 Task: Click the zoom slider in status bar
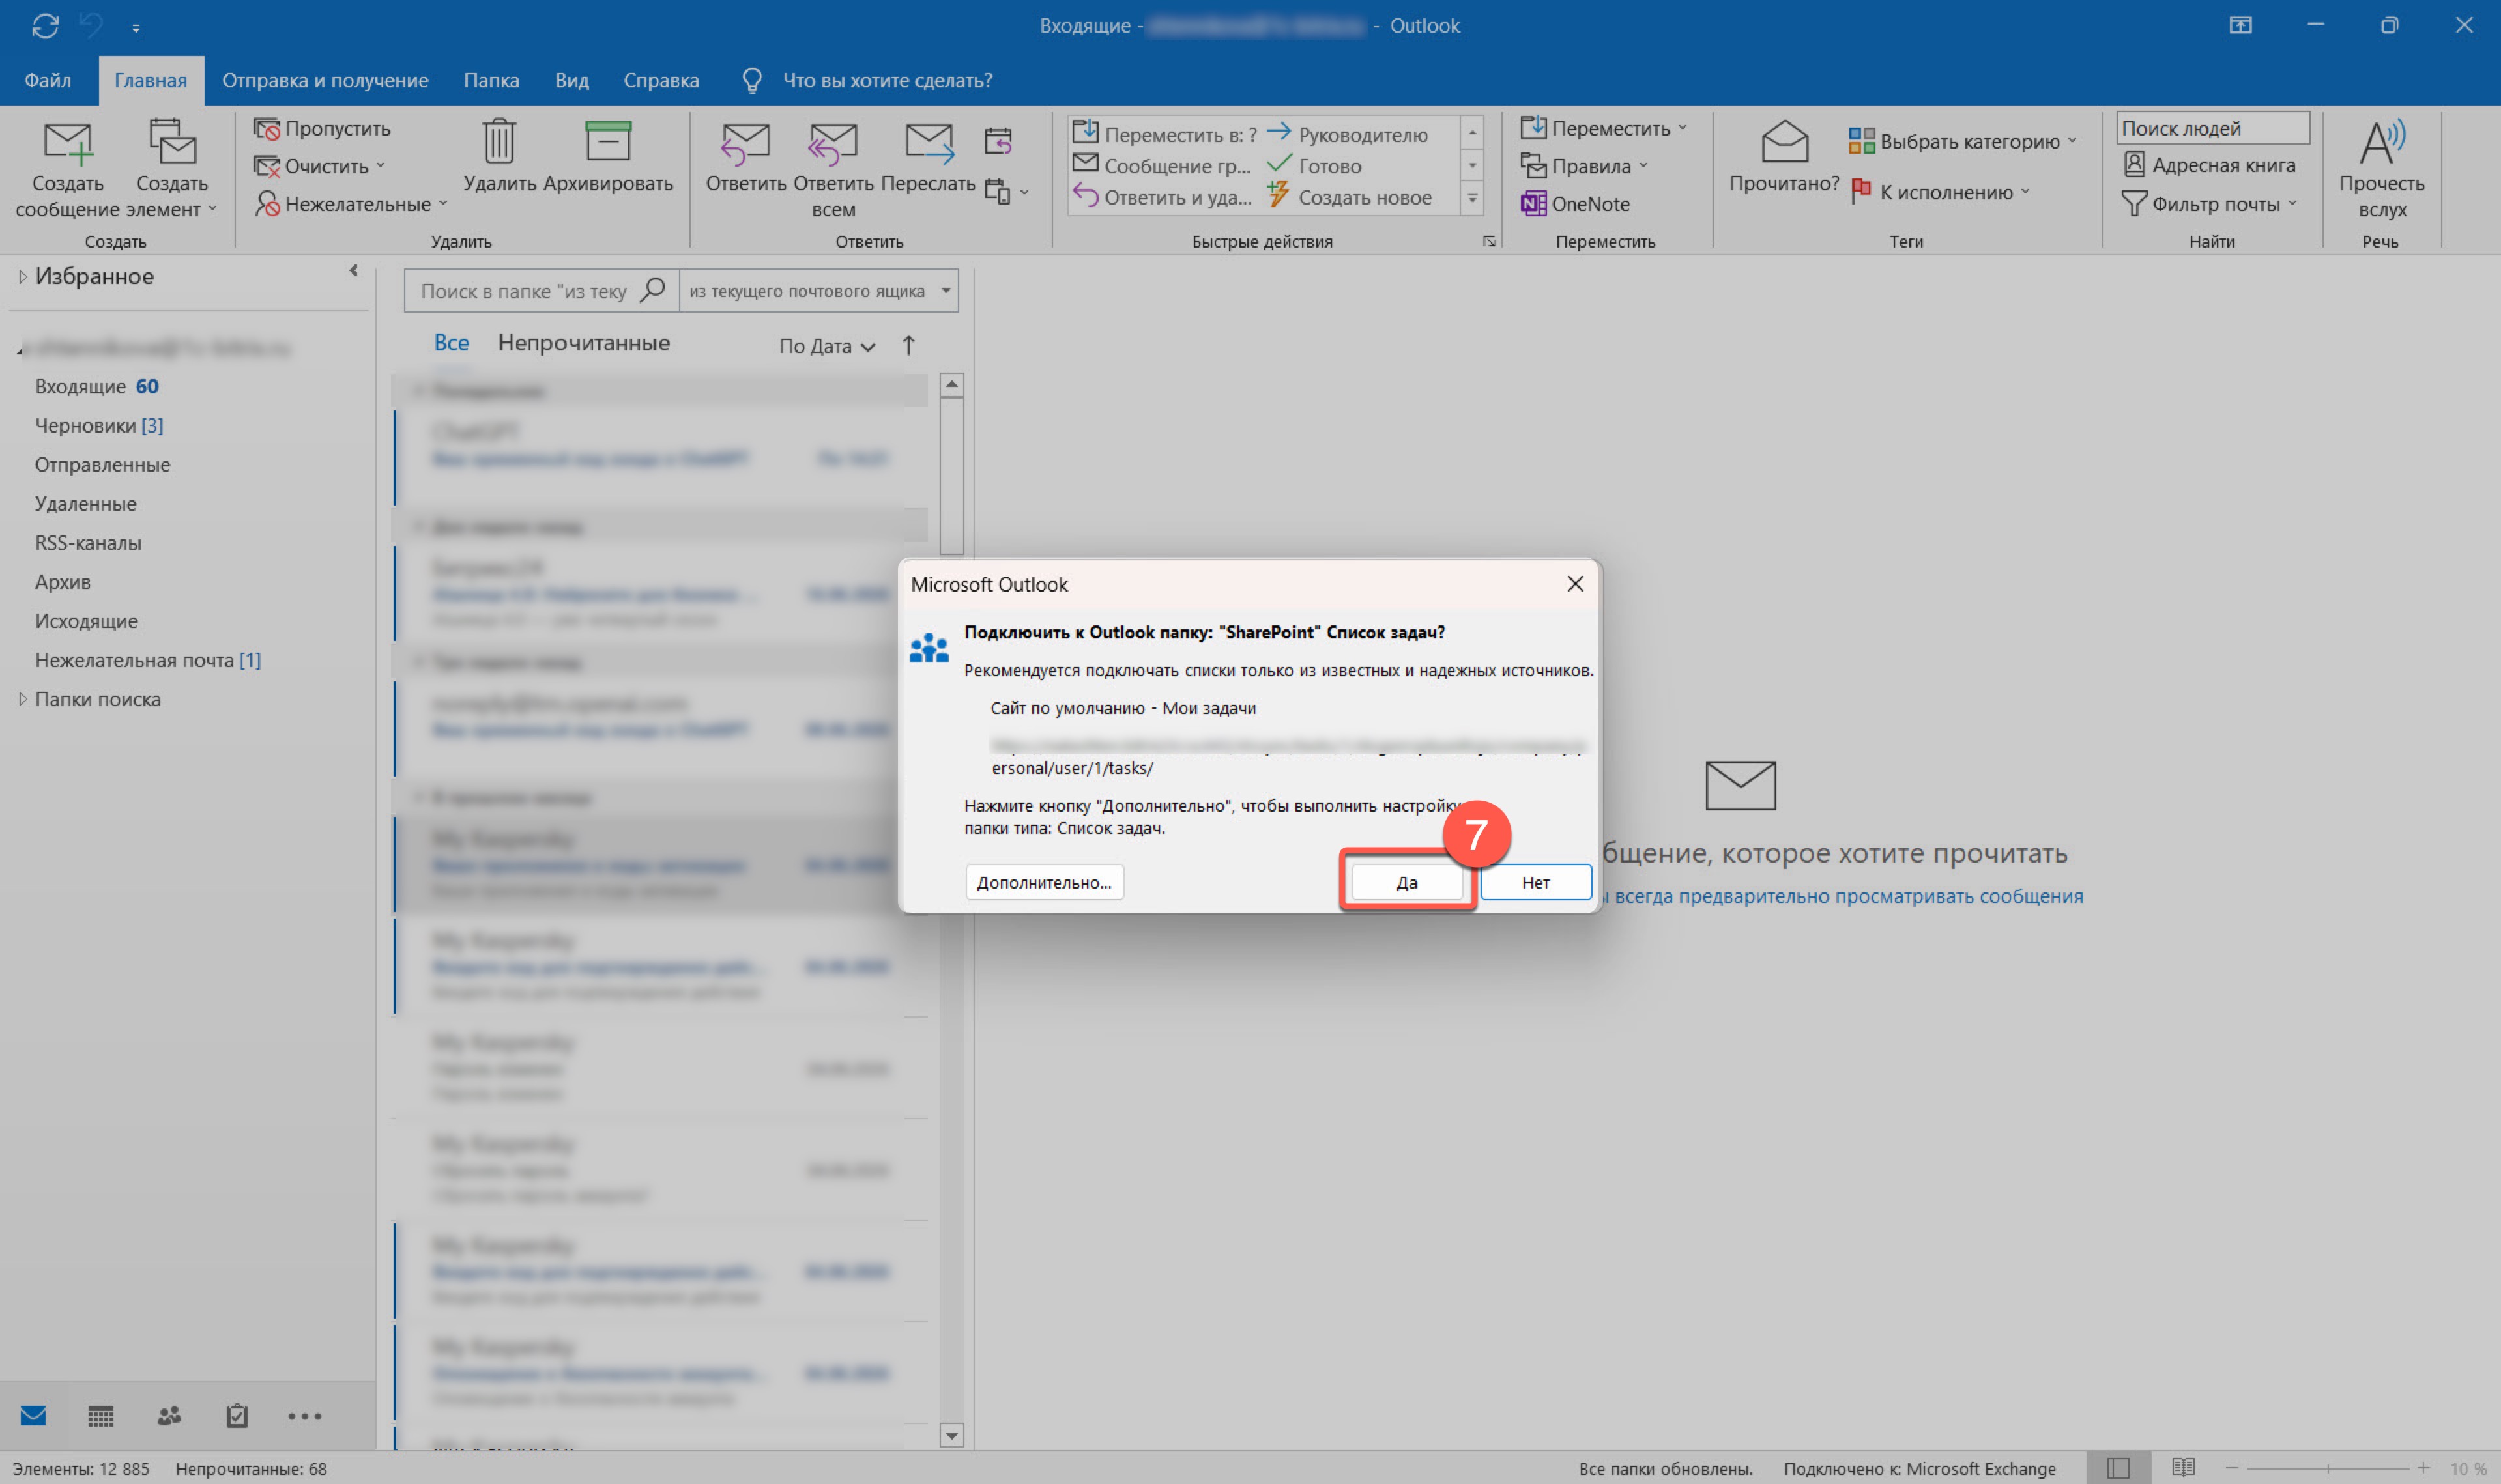tap(2328, 1468)
